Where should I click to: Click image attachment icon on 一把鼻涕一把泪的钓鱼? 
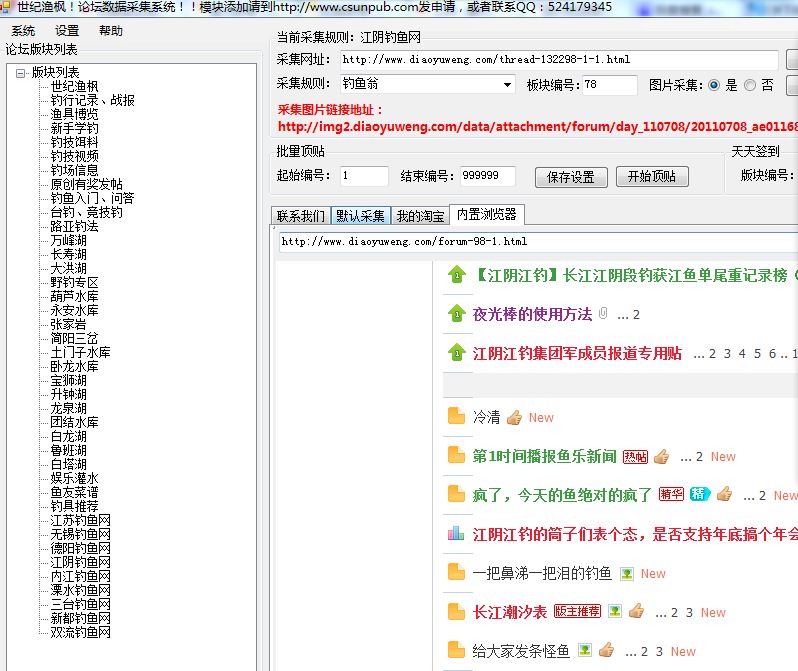click(627, 574)
